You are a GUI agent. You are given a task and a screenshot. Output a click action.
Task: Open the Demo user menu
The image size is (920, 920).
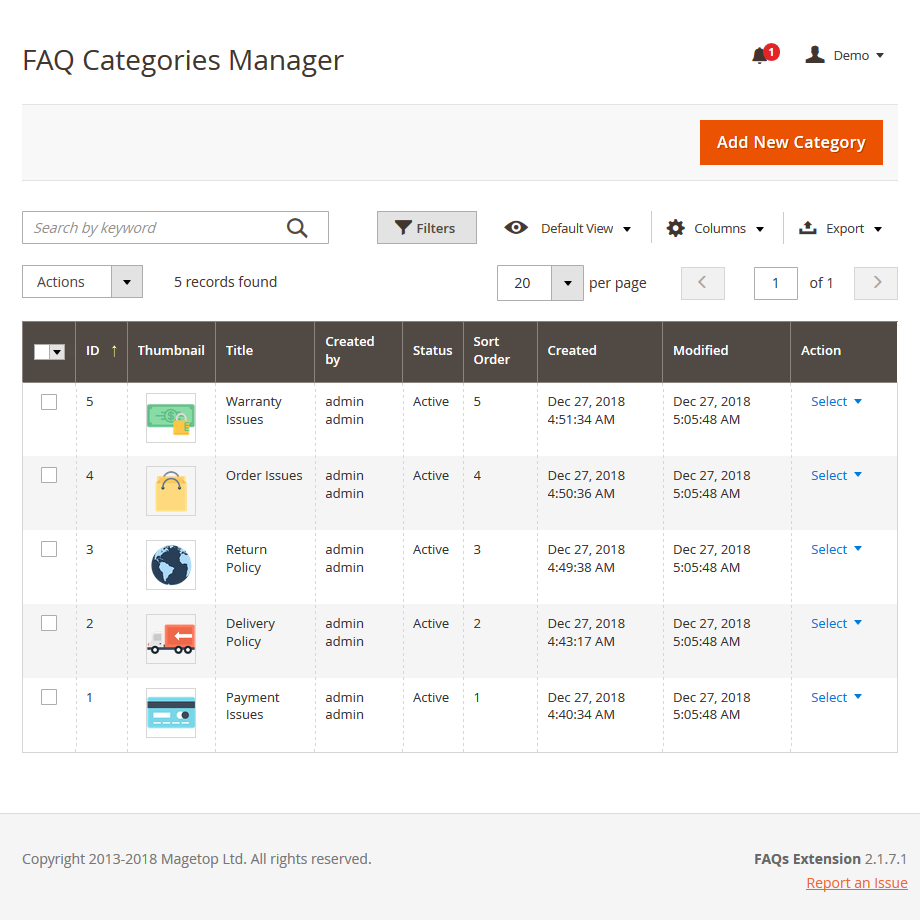pyautogui.click(x=851, y=55)
